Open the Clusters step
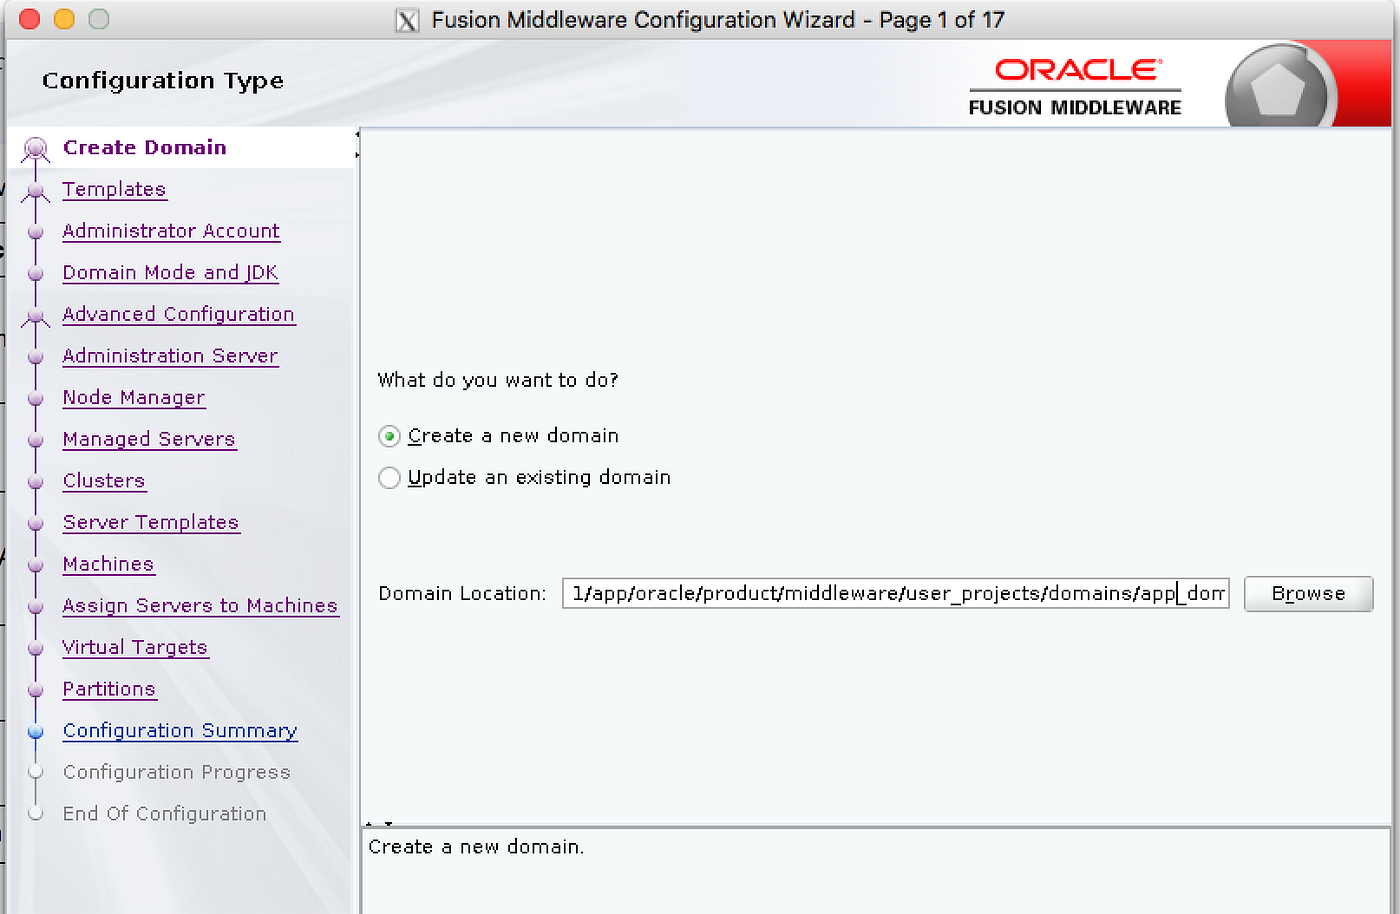The image size is (1400, 914). (x=104, y=481)
